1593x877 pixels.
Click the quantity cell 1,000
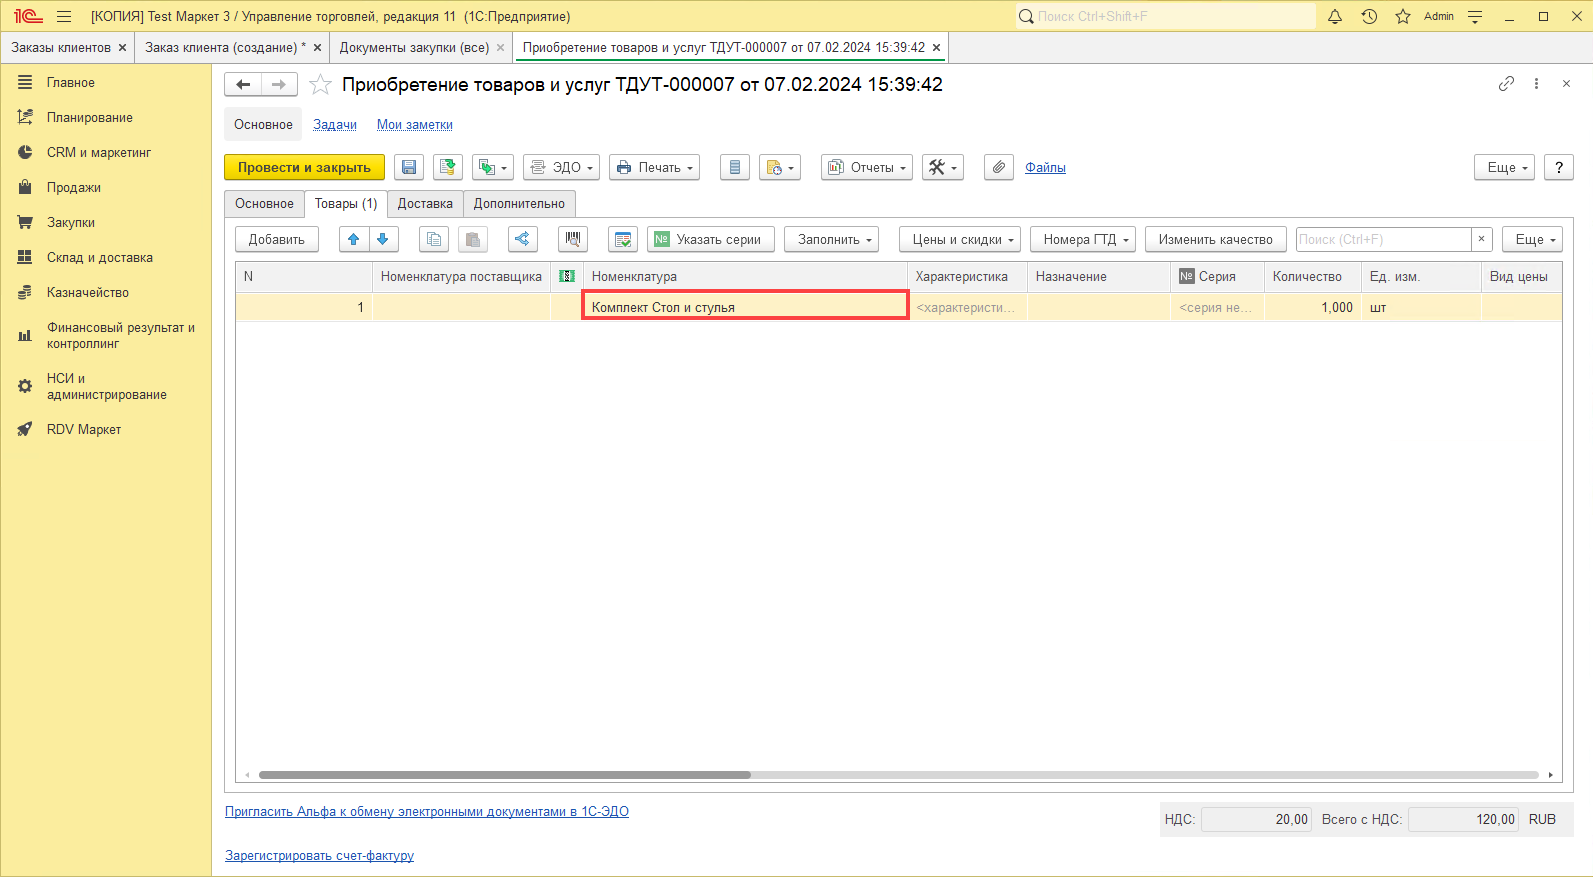click(x=1311, y=307)
